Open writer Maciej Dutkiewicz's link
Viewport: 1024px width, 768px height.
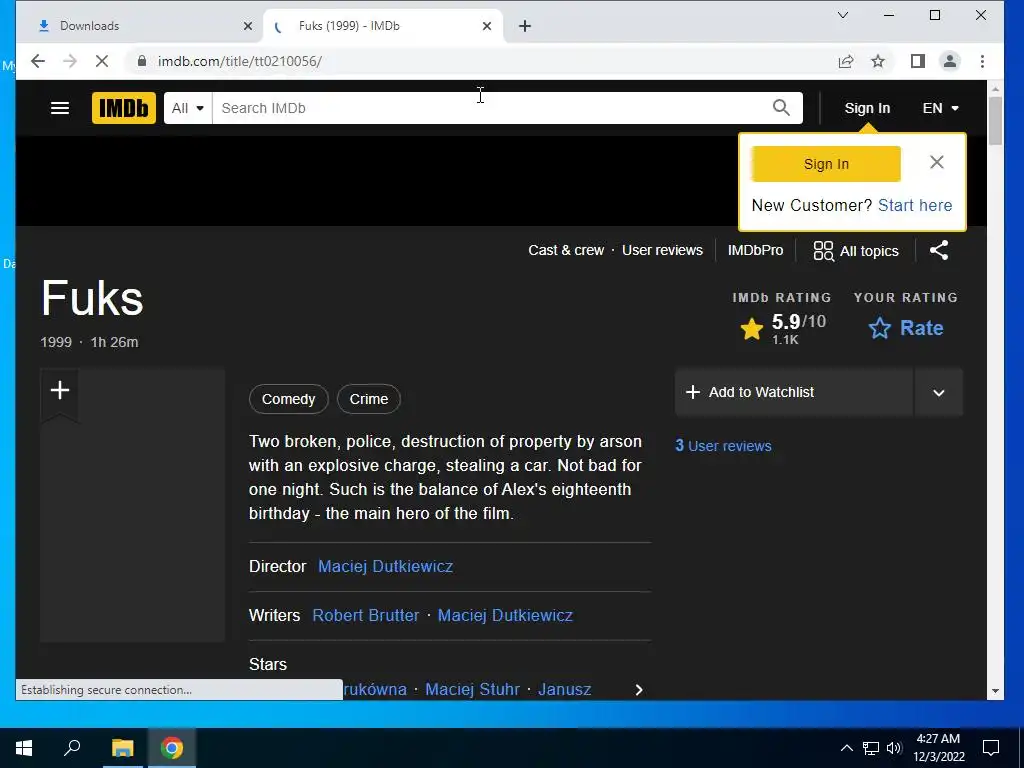point(505,615)
